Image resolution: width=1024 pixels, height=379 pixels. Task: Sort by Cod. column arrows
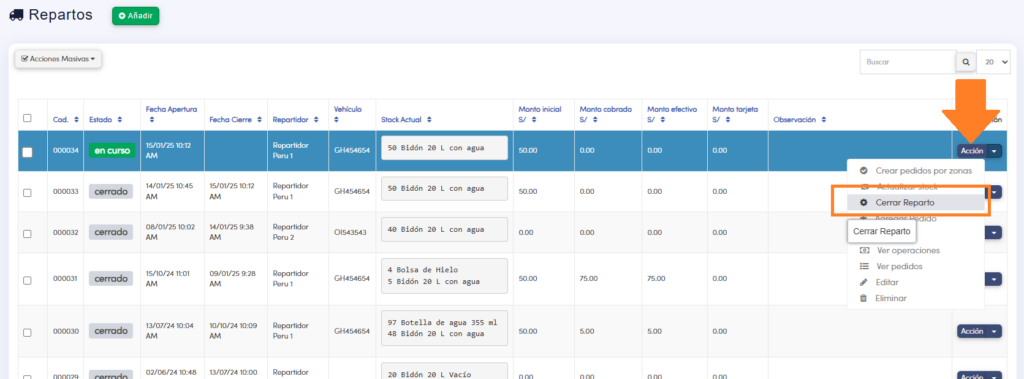click(x=76, y=120)
